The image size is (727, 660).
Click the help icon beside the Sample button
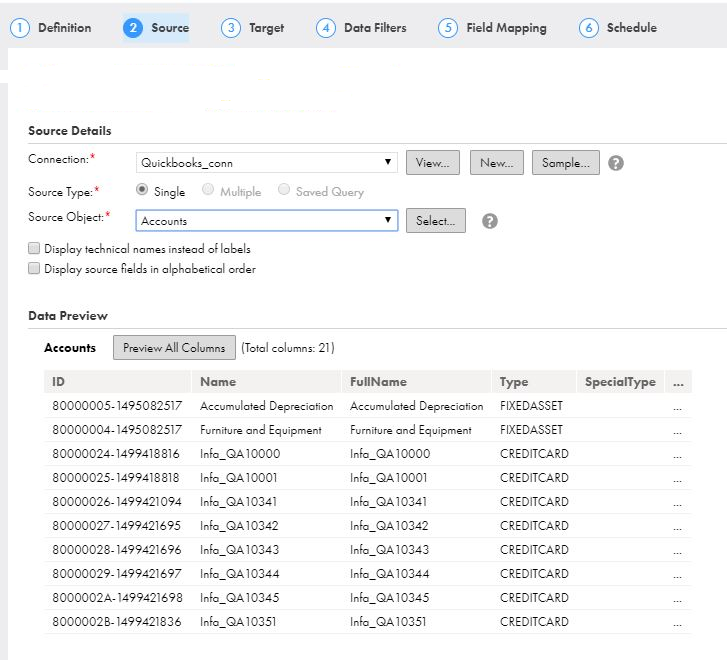(616, 163)
